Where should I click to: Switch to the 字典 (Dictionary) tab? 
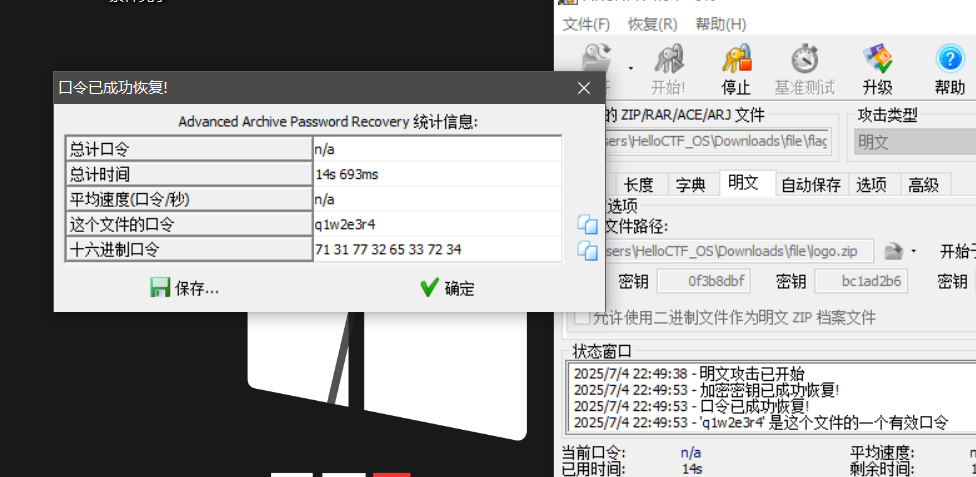click(690, 184)
